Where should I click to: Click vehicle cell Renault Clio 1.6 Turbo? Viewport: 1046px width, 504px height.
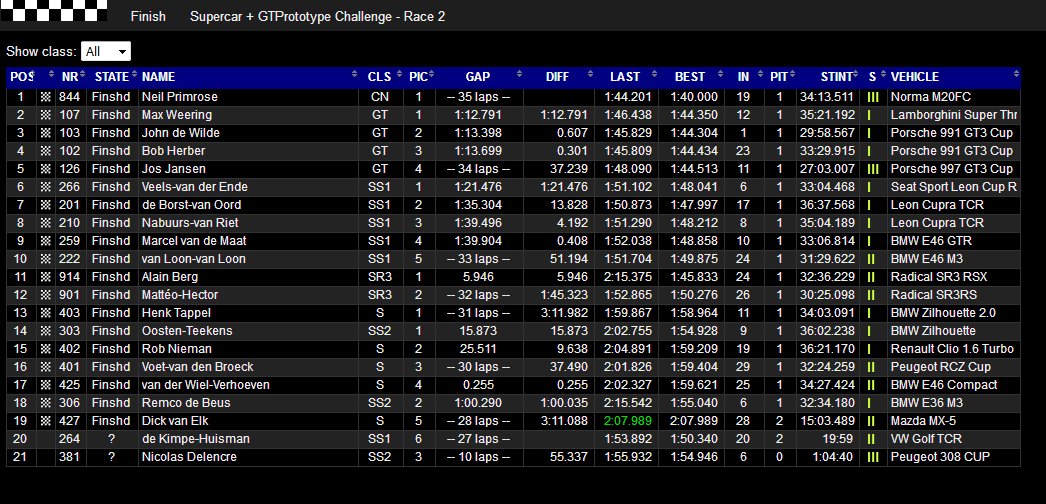[x=952, y=349]
